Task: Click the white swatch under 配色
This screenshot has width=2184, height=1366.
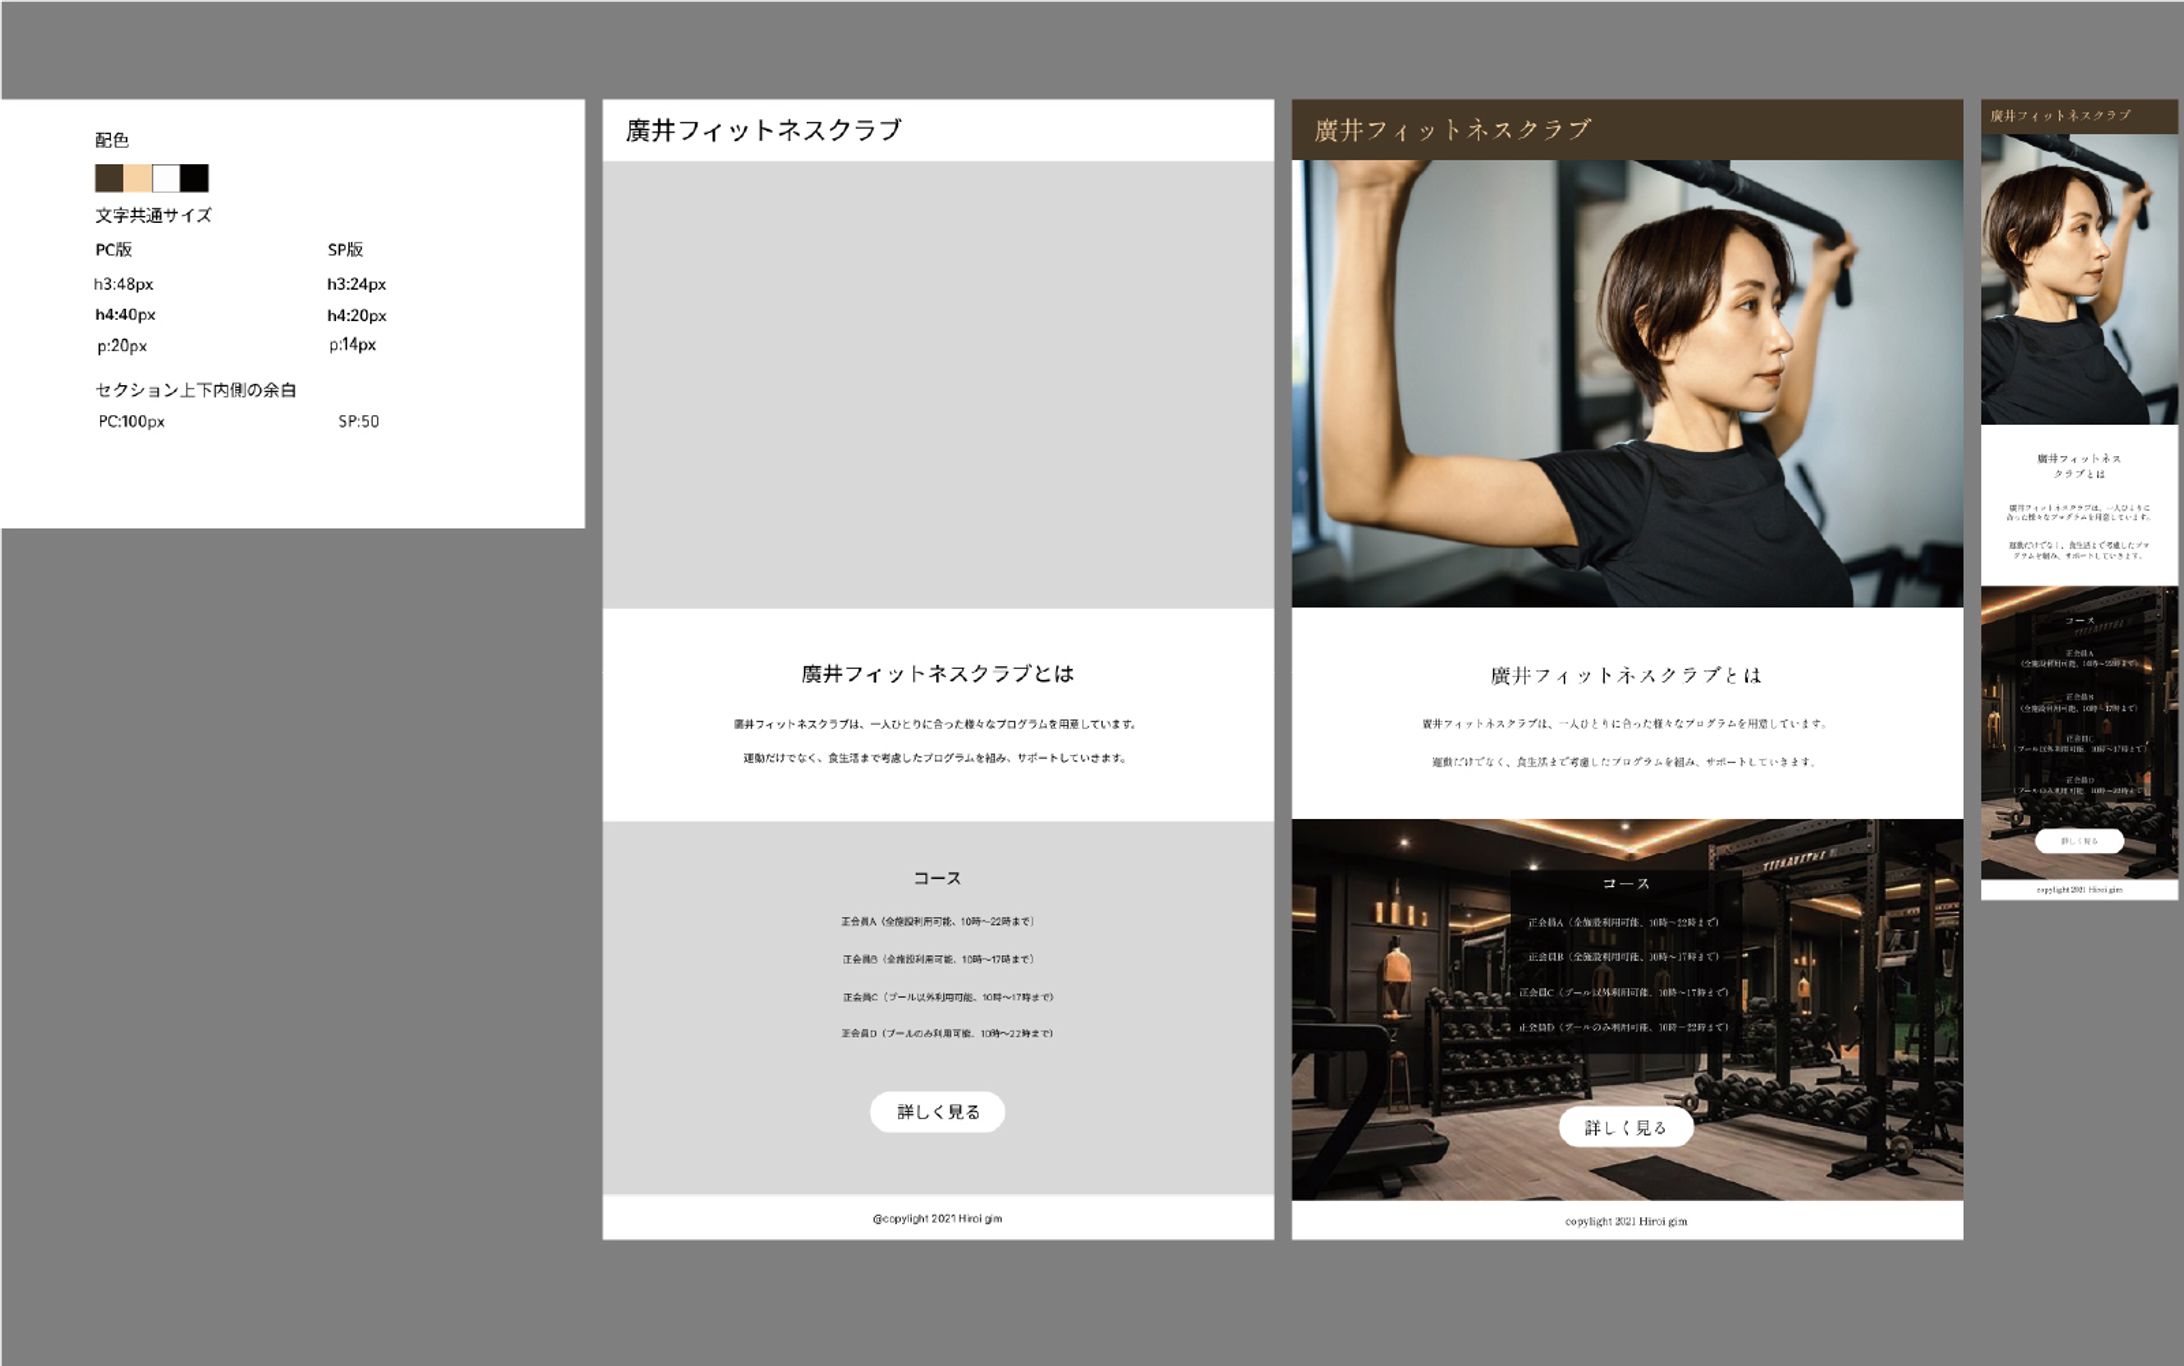Action: pos(166,178)
